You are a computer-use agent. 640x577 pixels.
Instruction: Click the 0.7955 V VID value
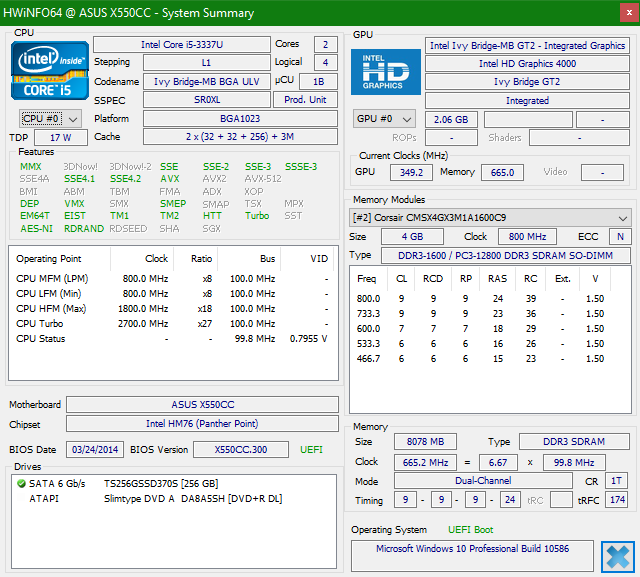(x=309, y=339)
